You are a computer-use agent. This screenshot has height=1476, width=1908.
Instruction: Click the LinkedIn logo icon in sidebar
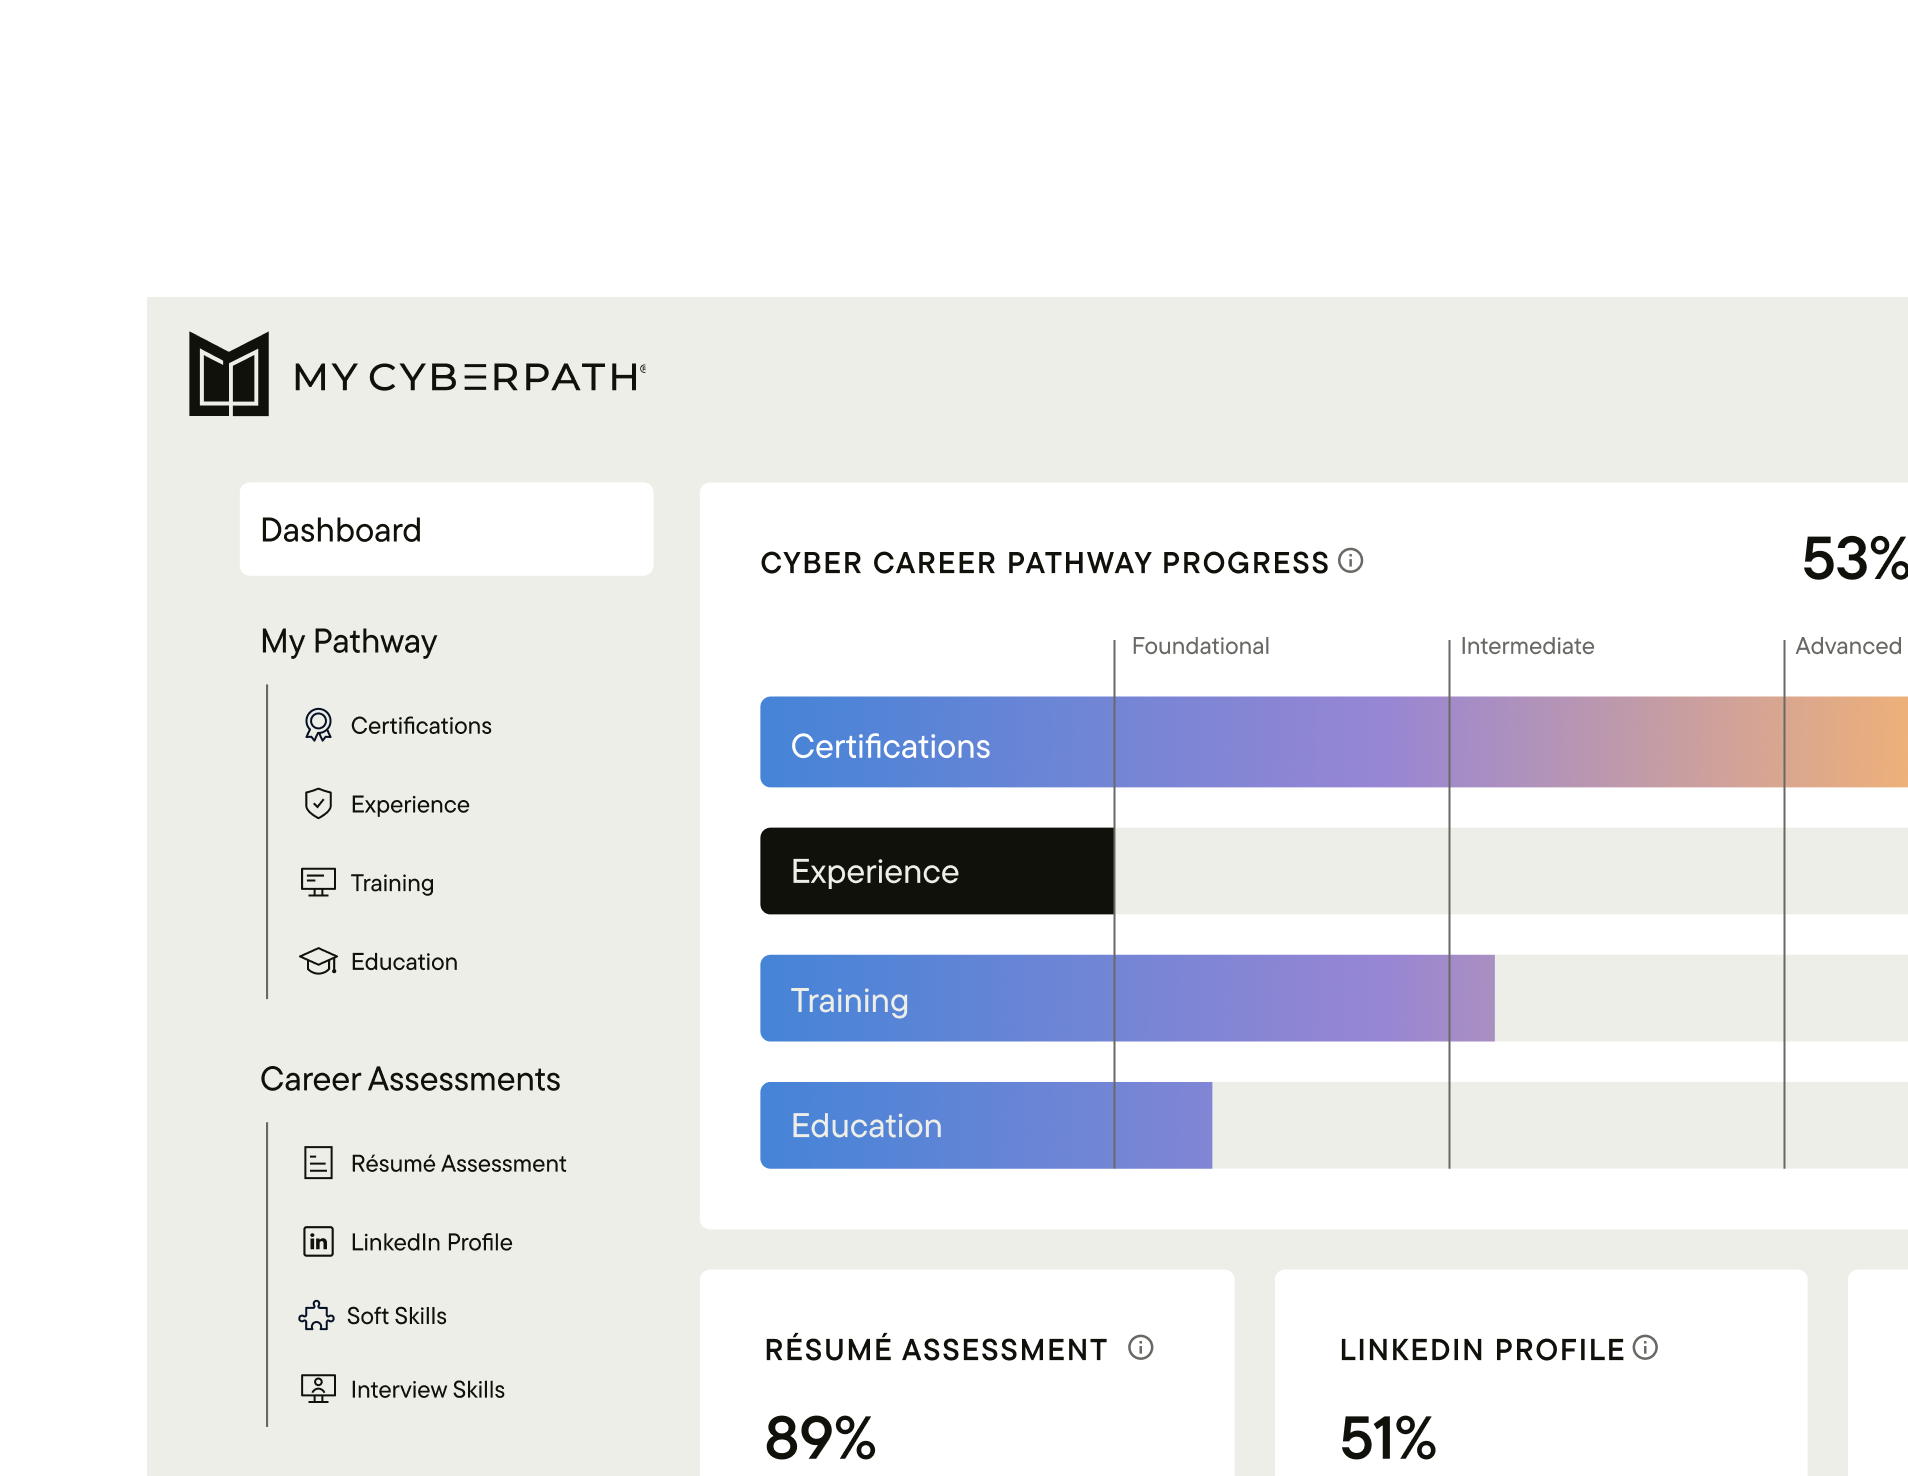click(x=318, y=1241)
